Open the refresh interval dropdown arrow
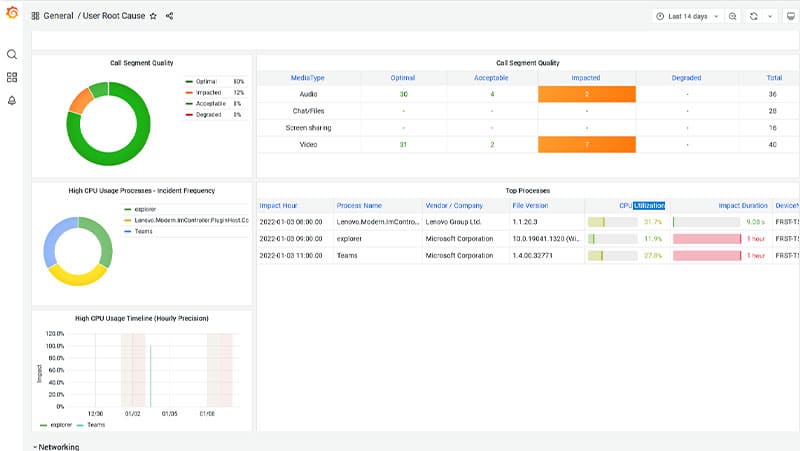This screenshot has width=800, height=451. [x=770, y=16]
